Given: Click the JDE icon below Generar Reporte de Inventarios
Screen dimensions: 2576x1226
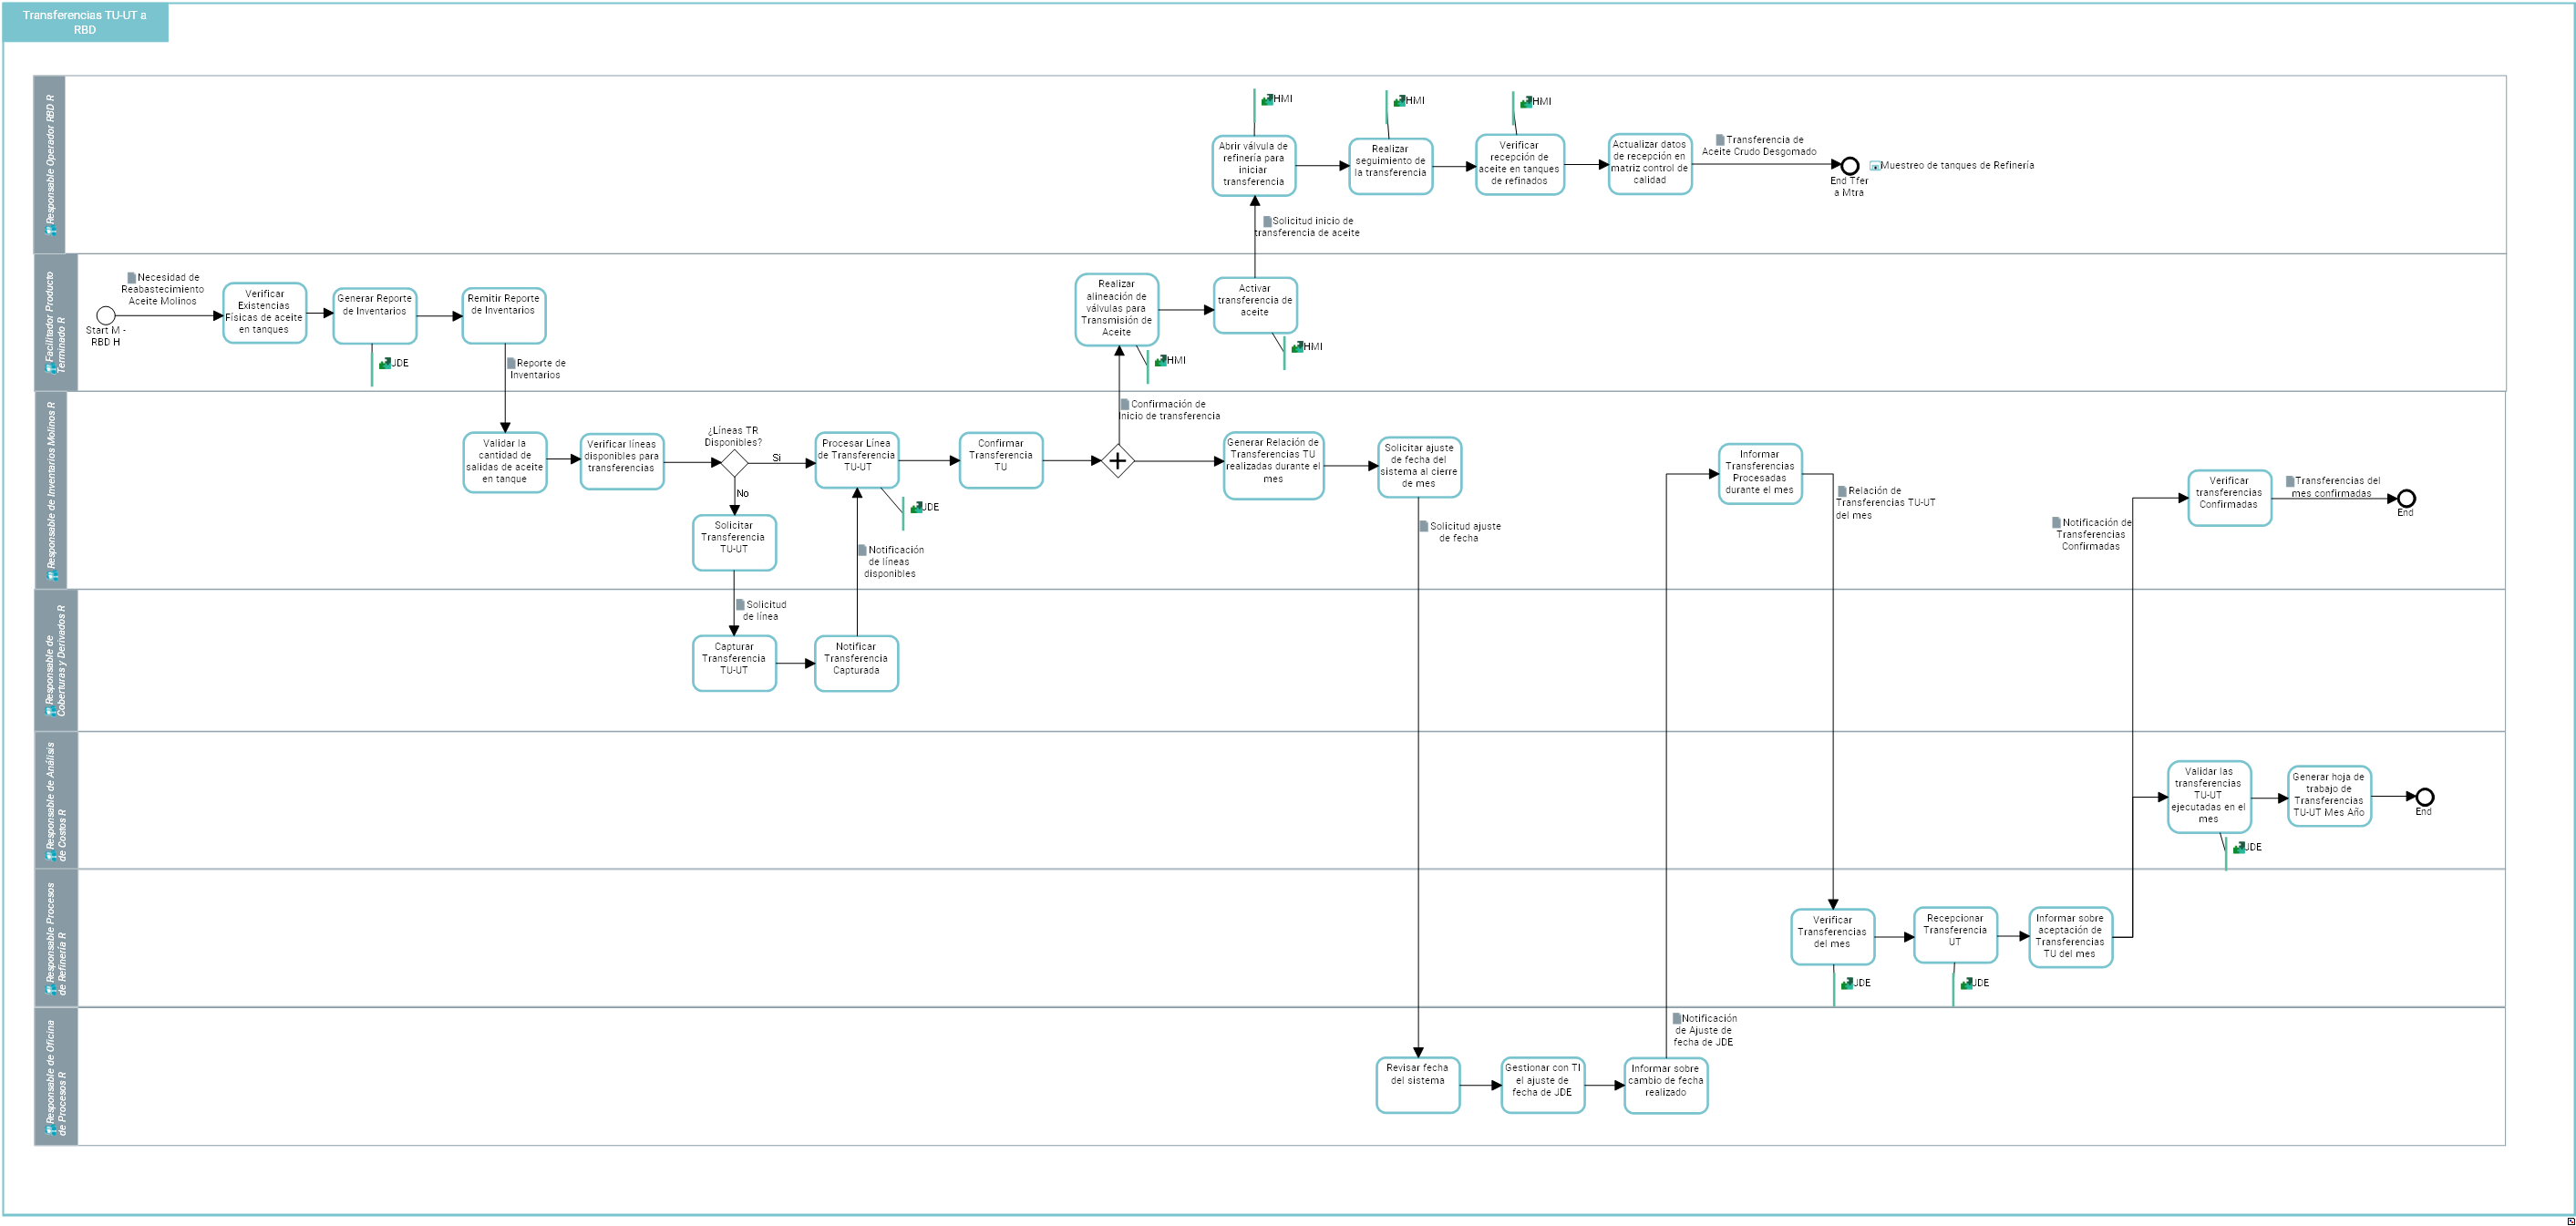Looking at the screenshot, I should click(x=385, y=363).
